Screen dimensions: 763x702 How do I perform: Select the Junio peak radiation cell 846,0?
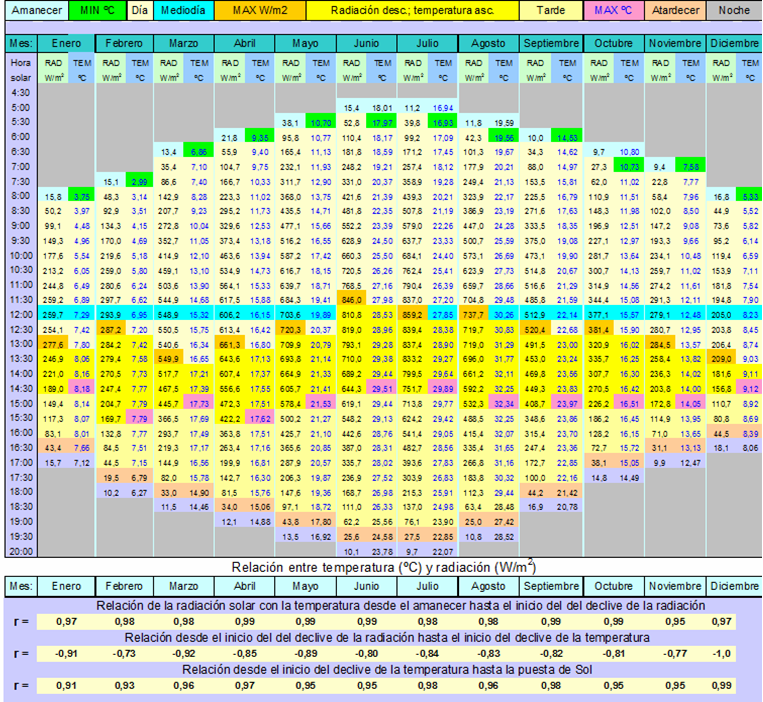click(351, 299)
